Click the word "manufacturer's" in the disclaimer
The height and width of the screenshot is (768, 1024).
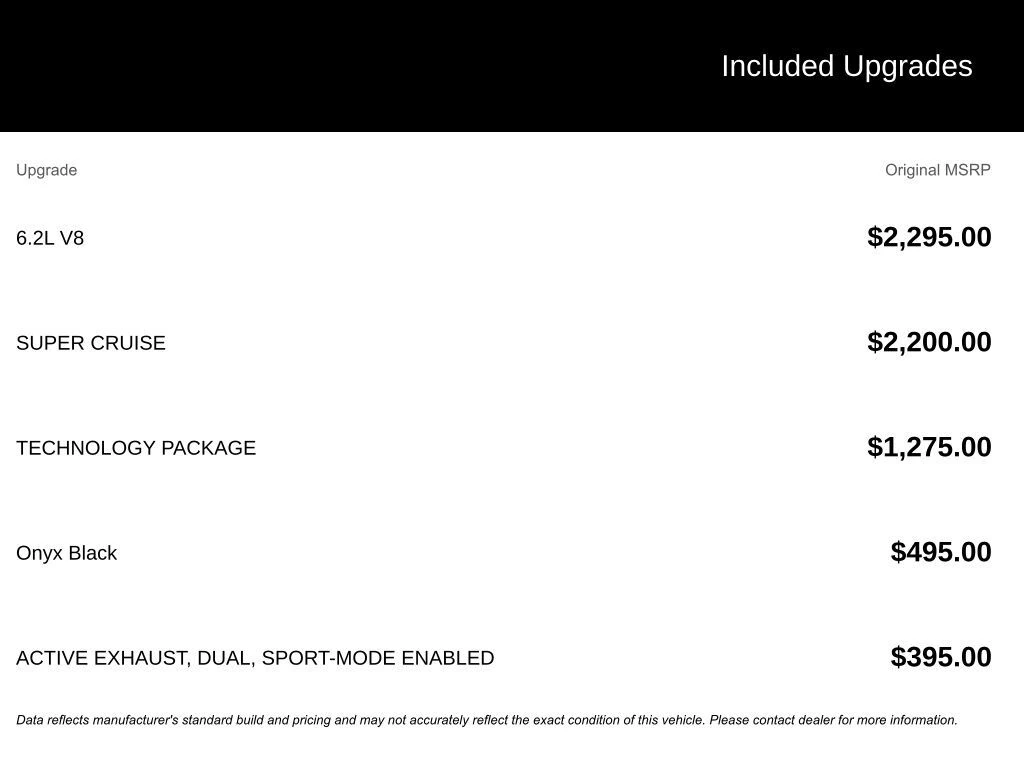coord(136,720)
